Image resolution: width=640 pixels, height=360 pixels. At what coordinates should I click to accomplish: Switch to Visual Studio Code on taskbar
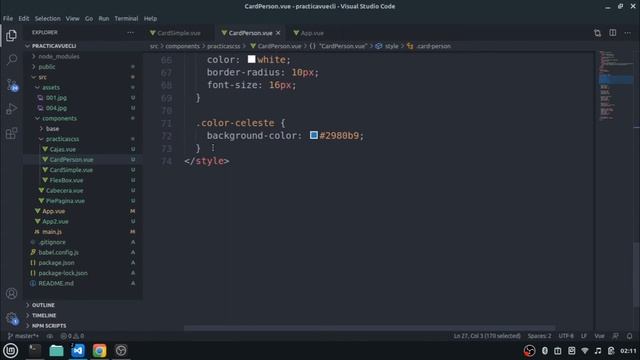coord(78,351)
